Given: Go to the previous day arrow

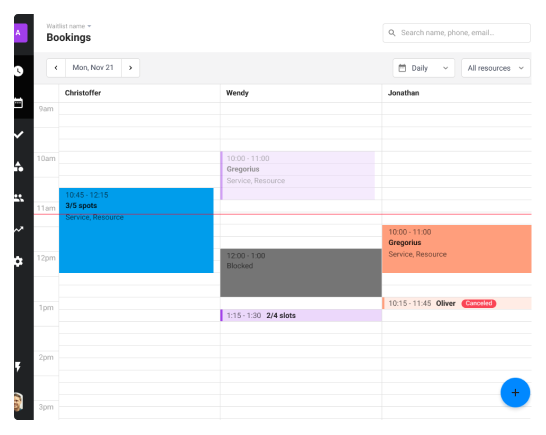Looking at the screenshot, I should pyautogui.click(x=56, y=68).
